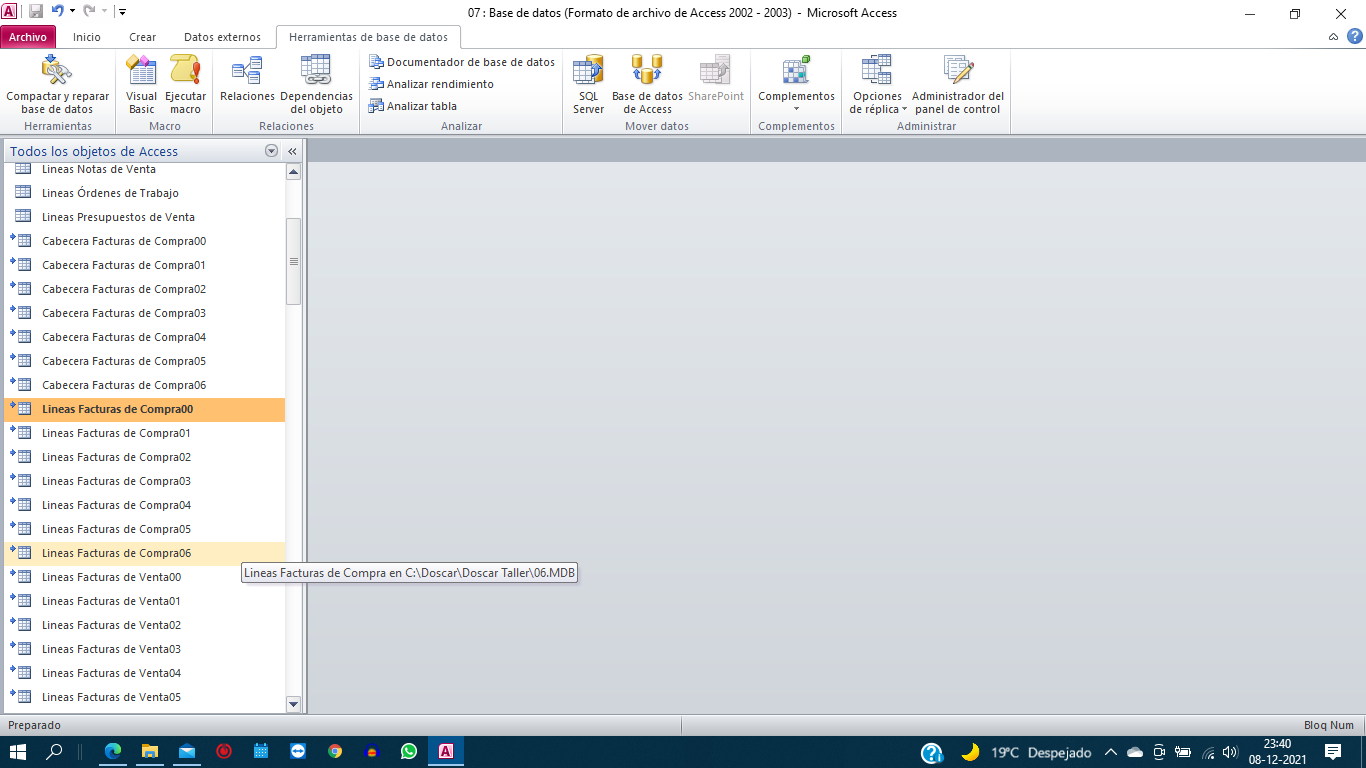Select Cabecera Facturas de Compra05
This screenshot has height=768, width=1366.
coord(144,361)
